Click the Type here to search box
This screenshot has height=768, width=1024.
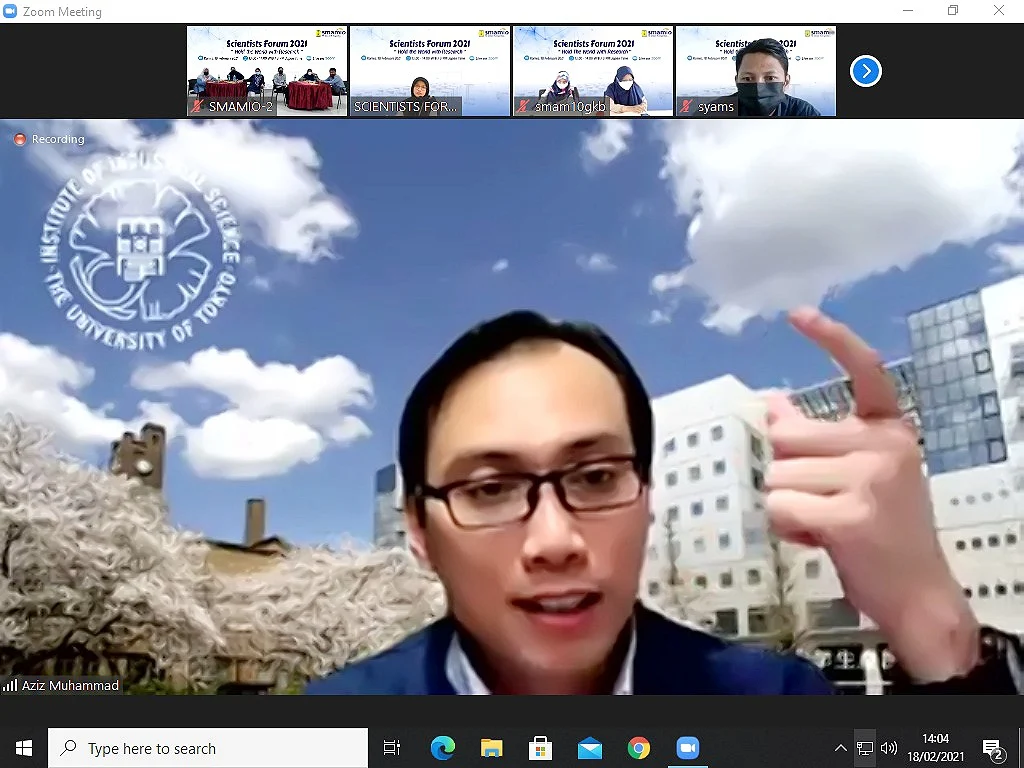pyautogui.click(x=208, y=748)
